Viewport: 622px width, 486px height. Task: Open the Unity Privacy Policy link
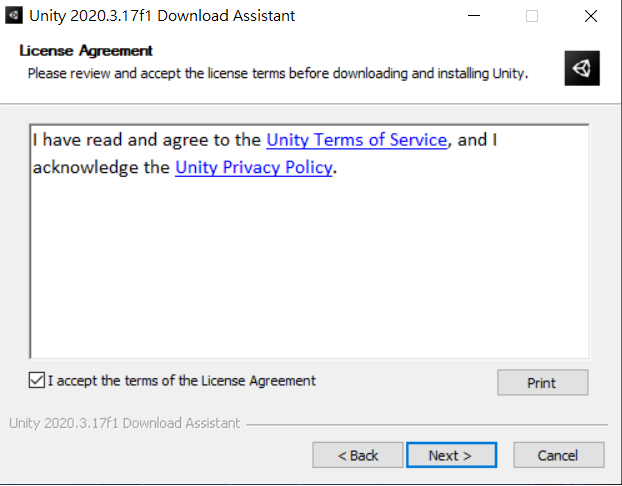(253, 168)
